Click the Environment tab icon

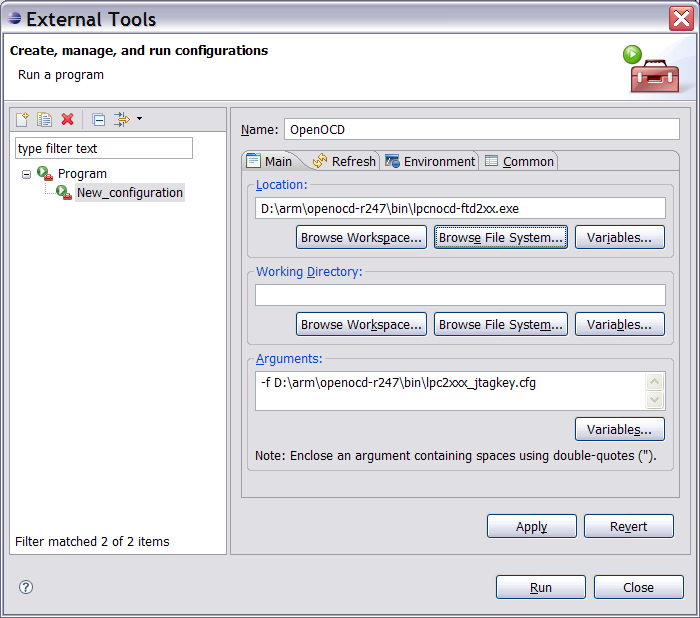(x=392, y=161)
